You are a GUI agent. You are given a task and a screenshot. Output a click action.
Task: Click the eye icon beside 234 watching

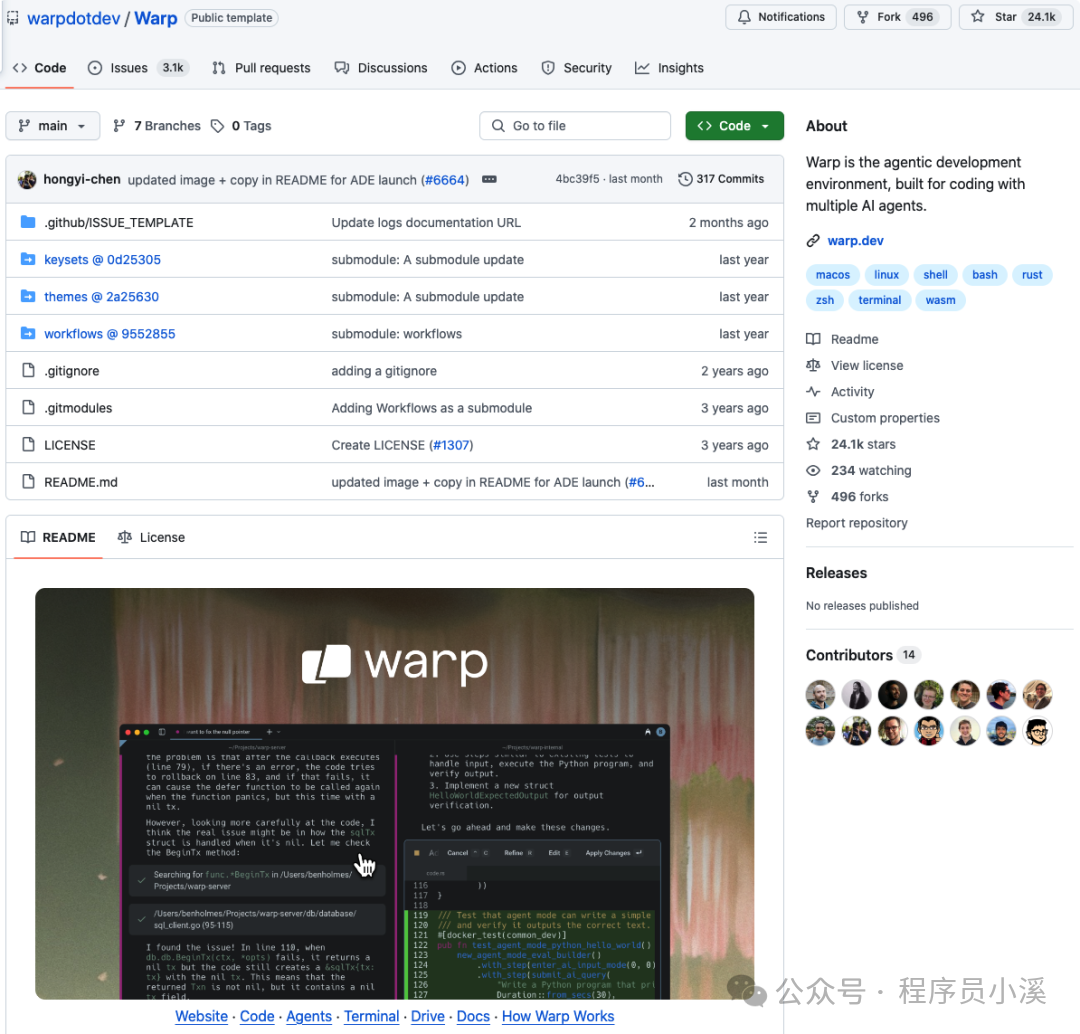point(814,470)
